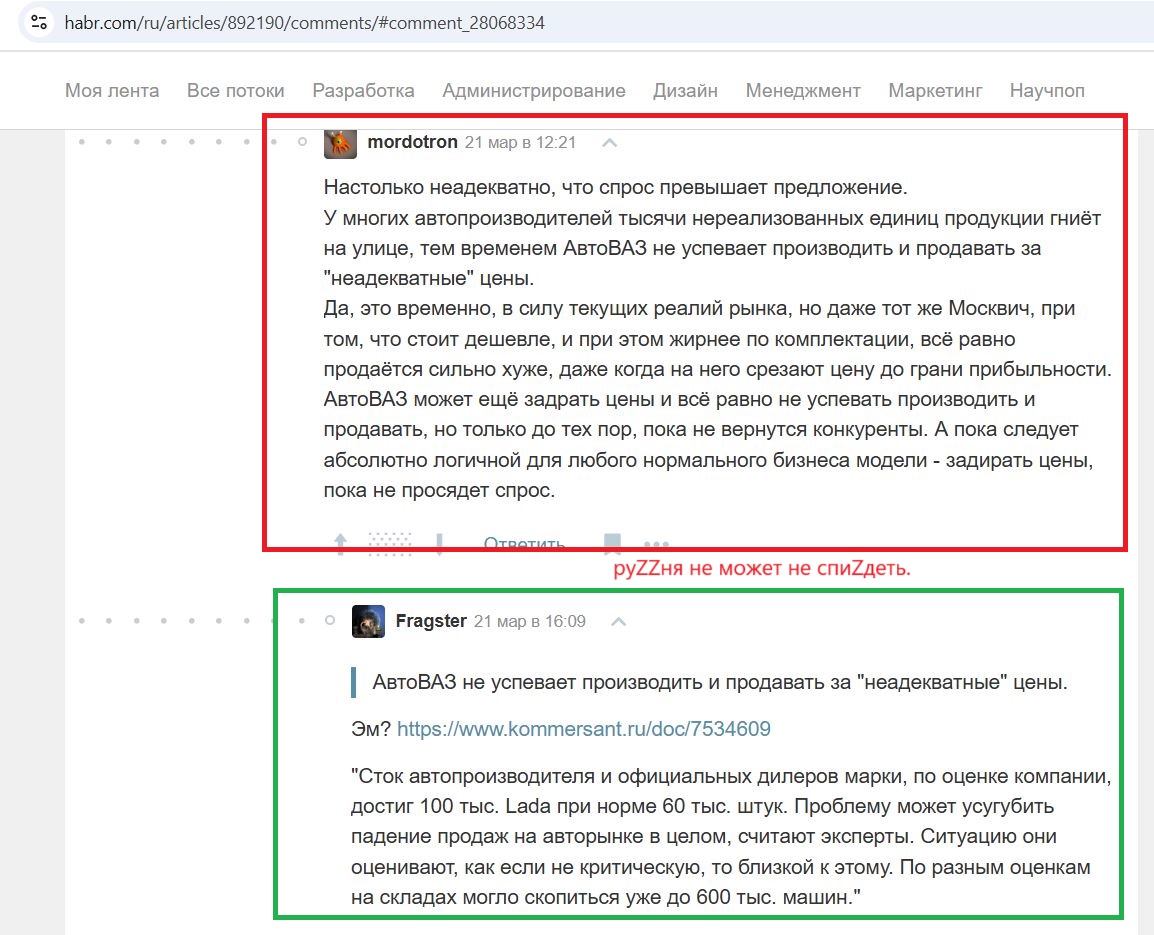Open the Администрирование stream

click(x=534, y=91)
